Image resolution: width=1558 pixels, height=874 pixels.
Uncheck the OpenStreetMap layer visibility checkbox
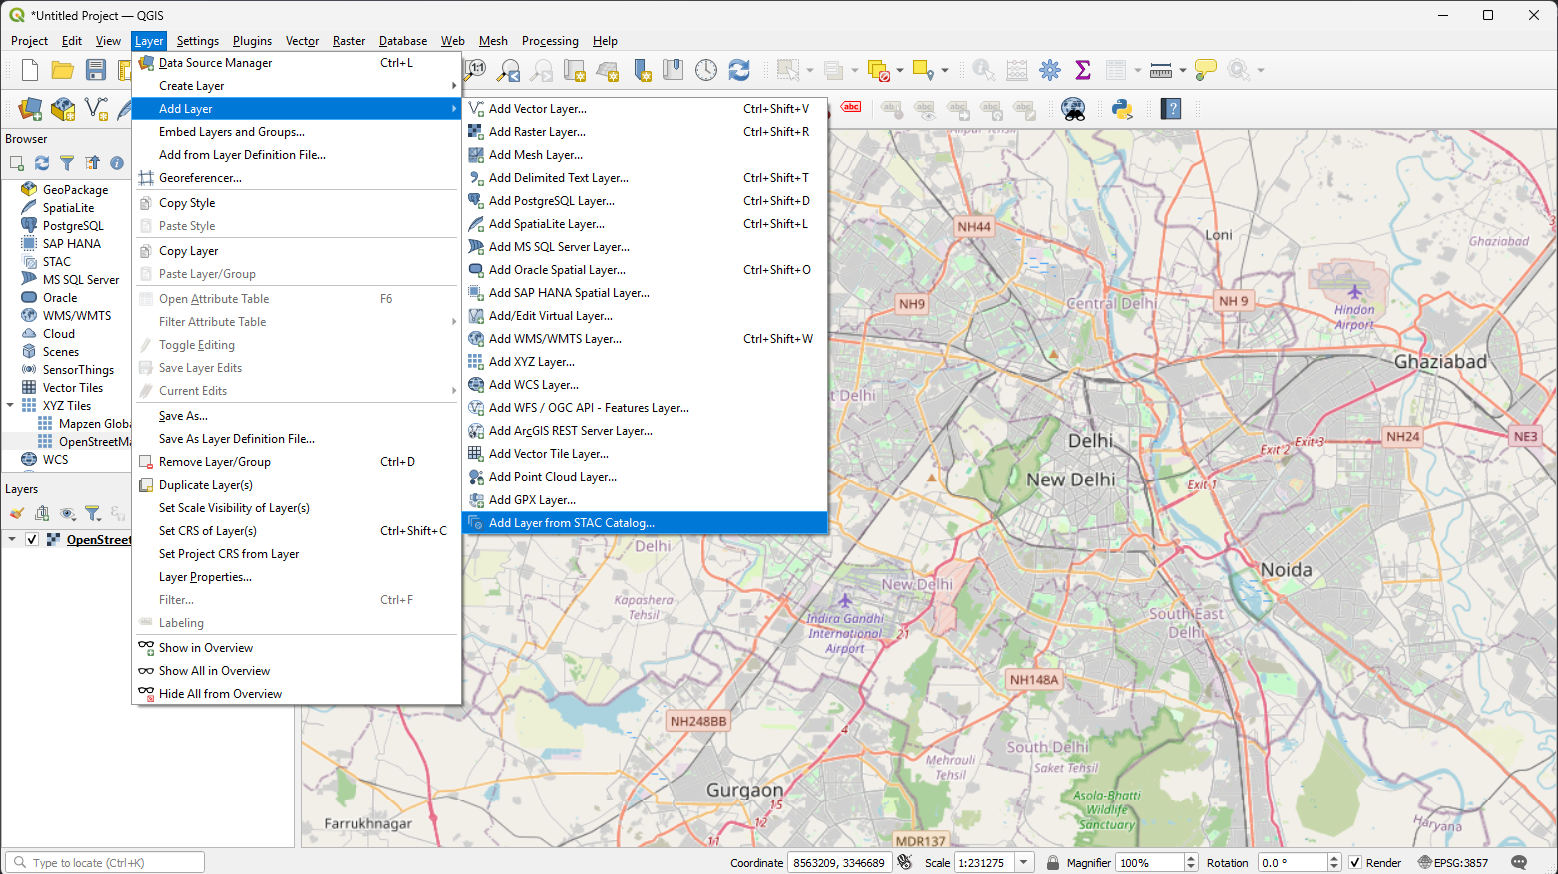[x=32, y=540]
